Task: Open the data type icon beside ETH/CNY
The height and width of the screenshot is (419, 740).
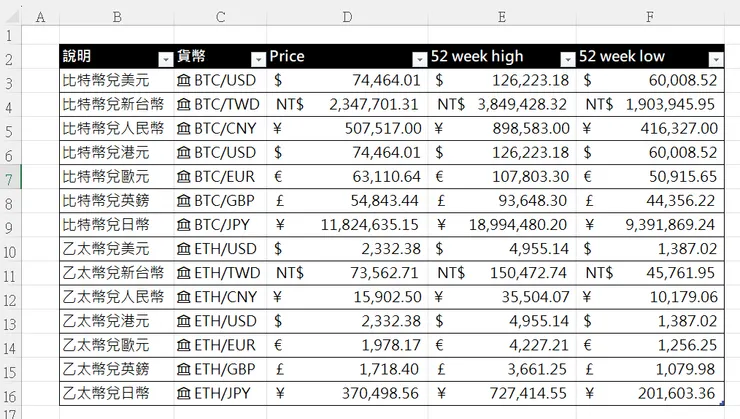Action: (x=184, y=297)
